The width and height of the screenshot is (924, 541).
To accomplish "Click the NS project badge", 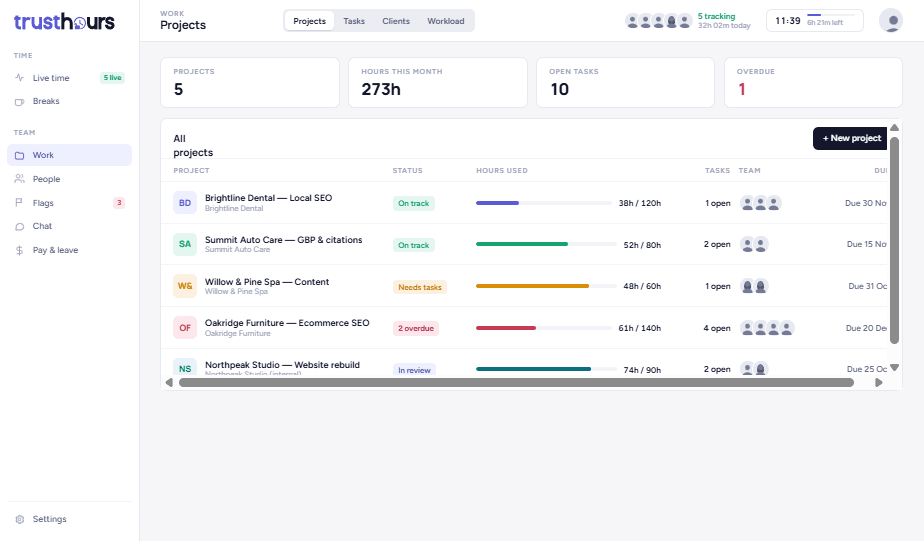I will coord(184,368).
